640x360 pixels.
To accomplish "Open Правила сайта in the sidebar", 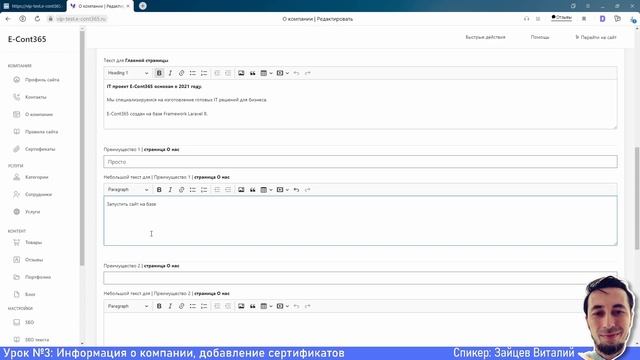I will (36, 132).
